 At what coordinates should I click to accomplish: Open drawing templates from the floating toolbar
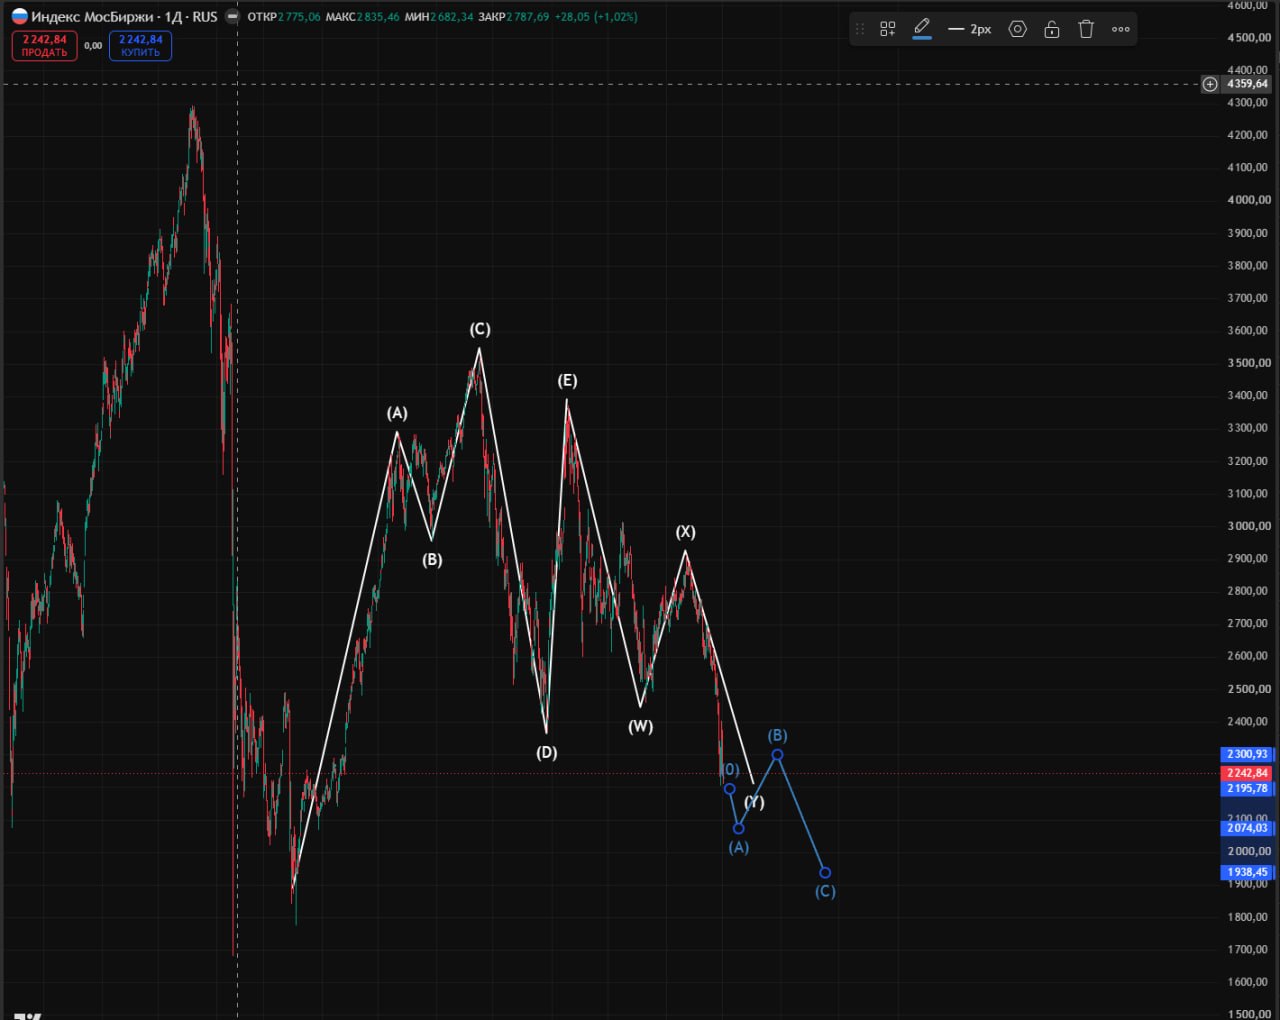click(887, 29)
